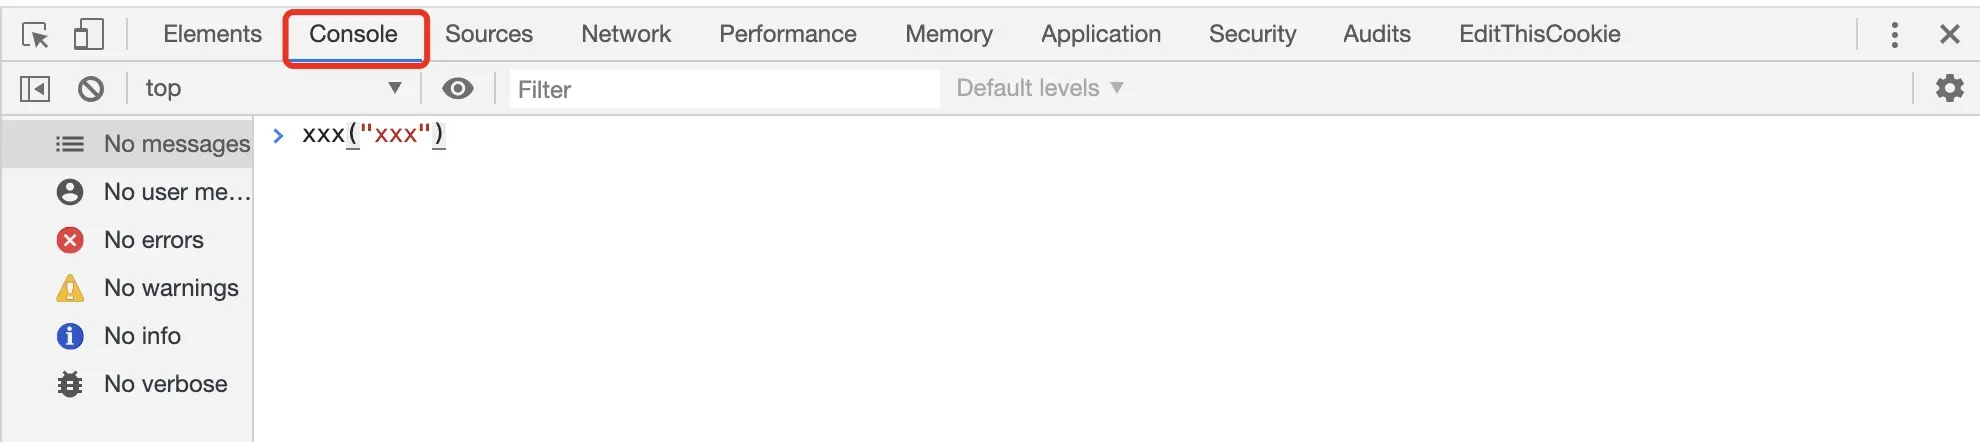
Task: Switch to the Sources tab
Action: (489, 34)
